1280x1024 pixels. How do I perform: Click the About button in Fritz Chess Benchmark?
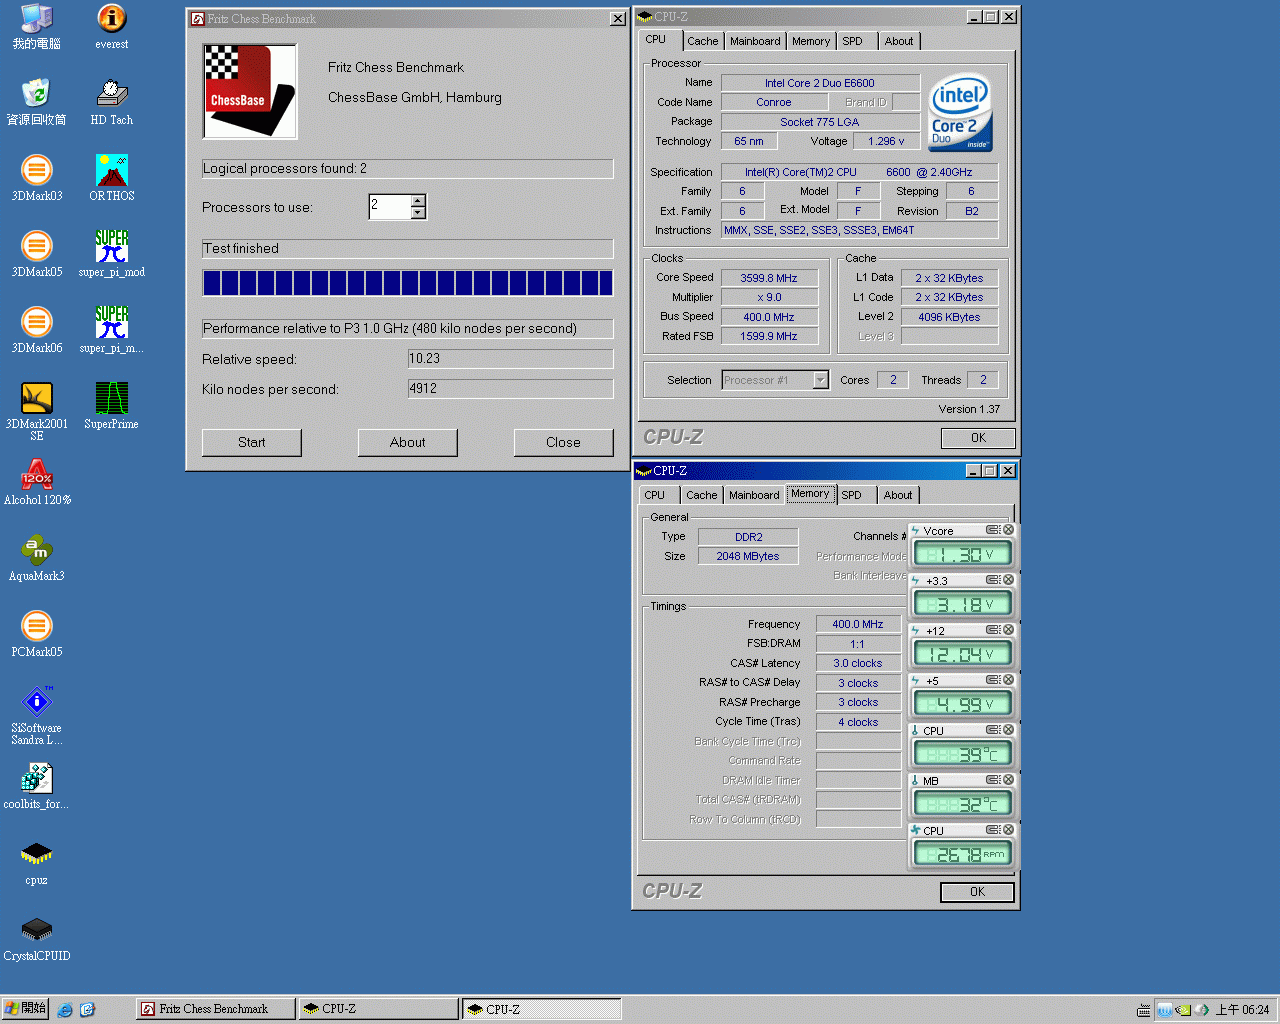tap(408, 442)
